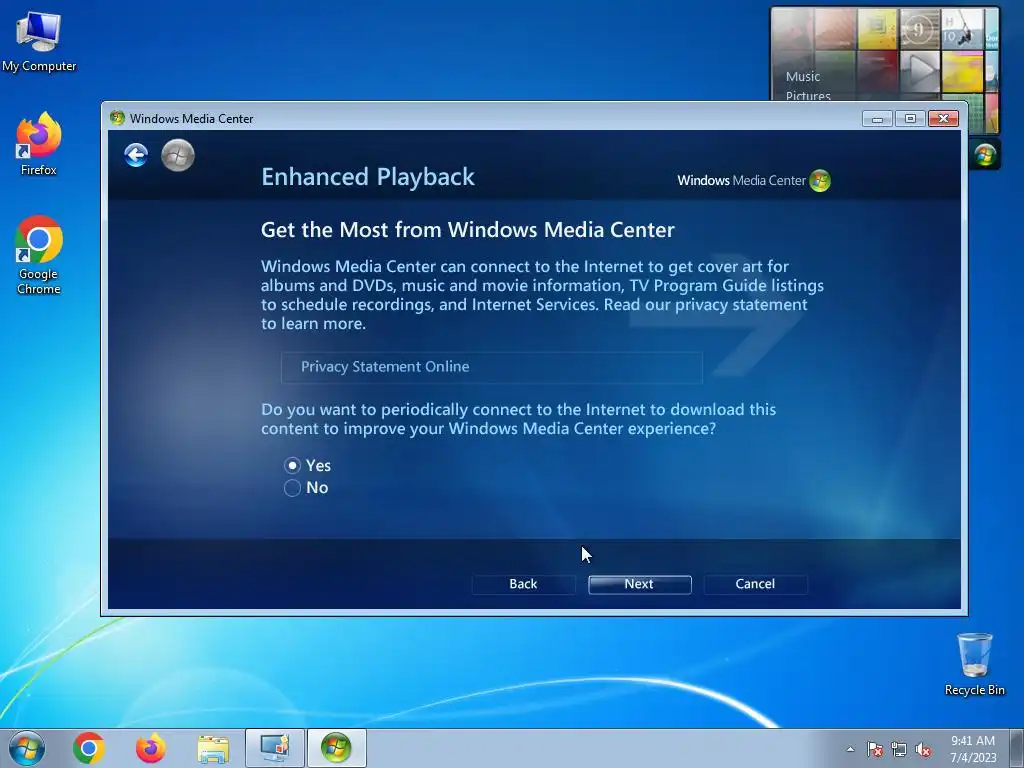
Task: Click Media Center taskbar button
Action: click(x=336, y=748)
